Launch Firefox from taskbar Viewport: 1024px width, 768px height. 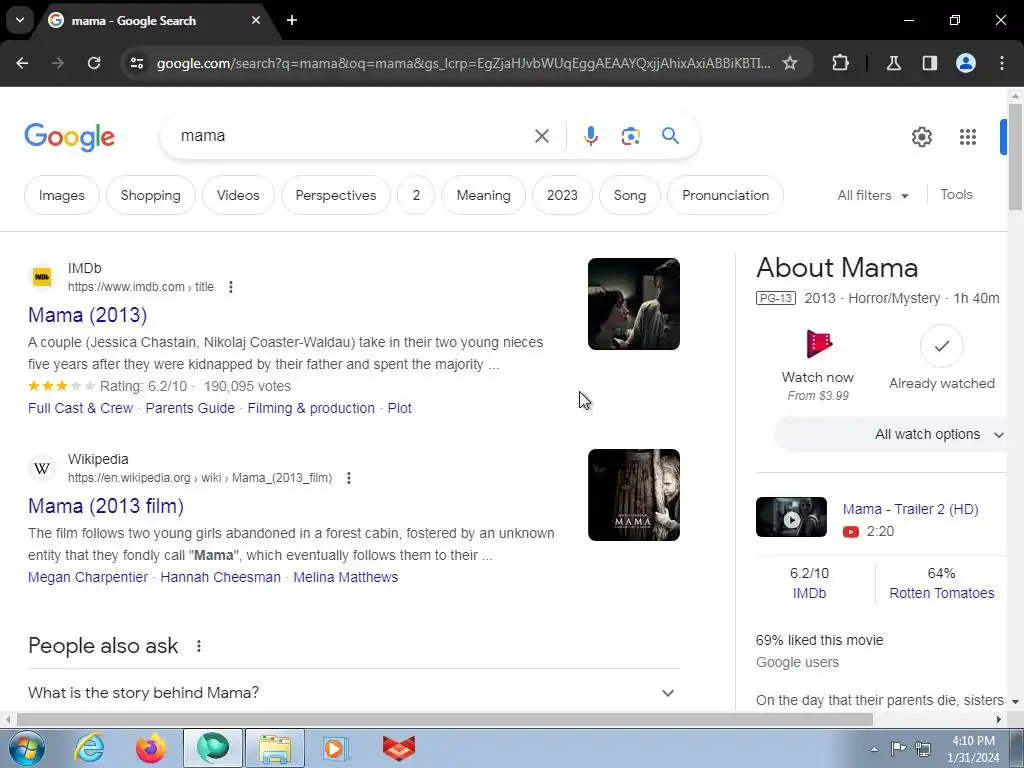coord(151,748)
